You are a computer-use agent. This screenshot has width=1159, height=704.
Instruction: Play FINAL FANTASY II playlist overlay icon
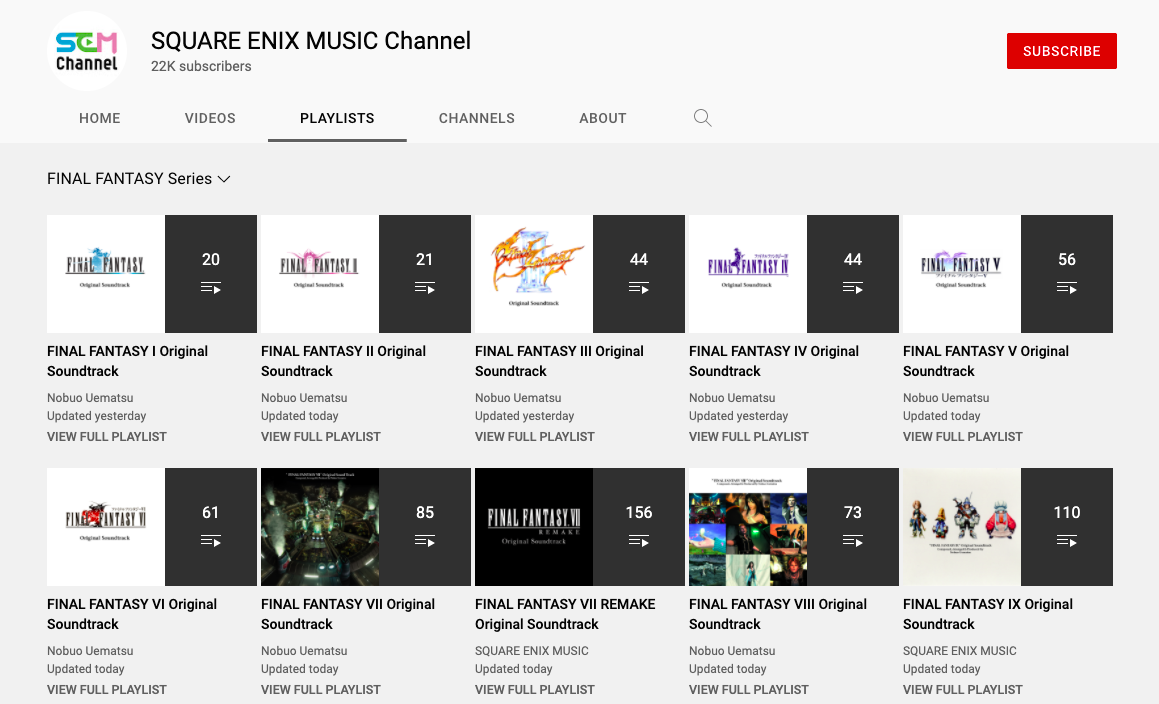pyautogui.click(x=424, y=288)
